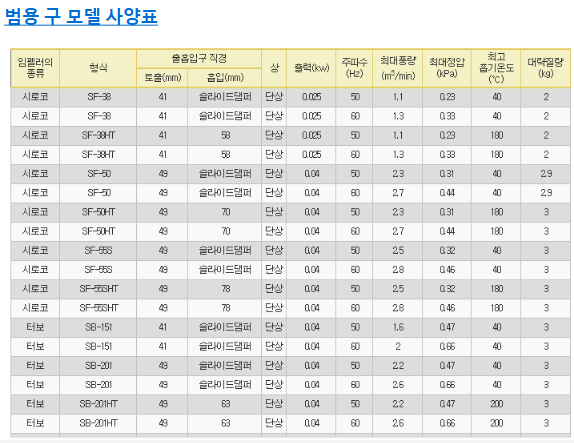The height and width of the screenshot is (443, 574).
Task: Click 단상 in the SF-38 50 Hz row
Action: pos(274,97)
